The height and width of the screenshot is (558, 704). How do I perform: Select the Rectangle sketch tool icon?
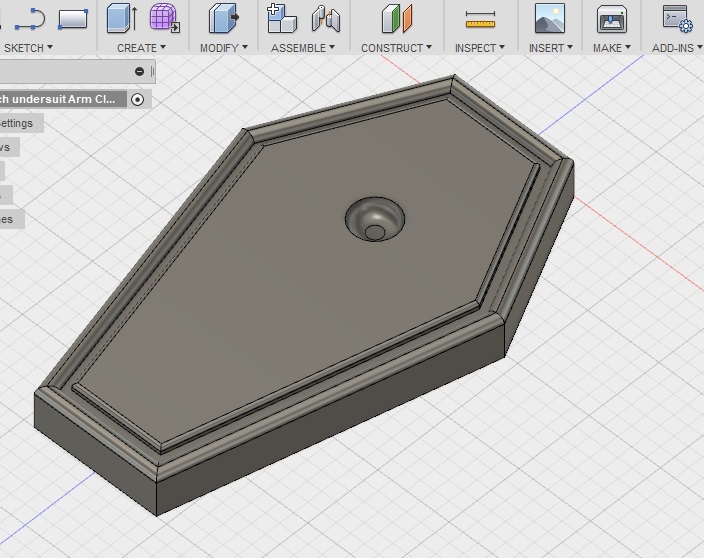tap(73, 18)
